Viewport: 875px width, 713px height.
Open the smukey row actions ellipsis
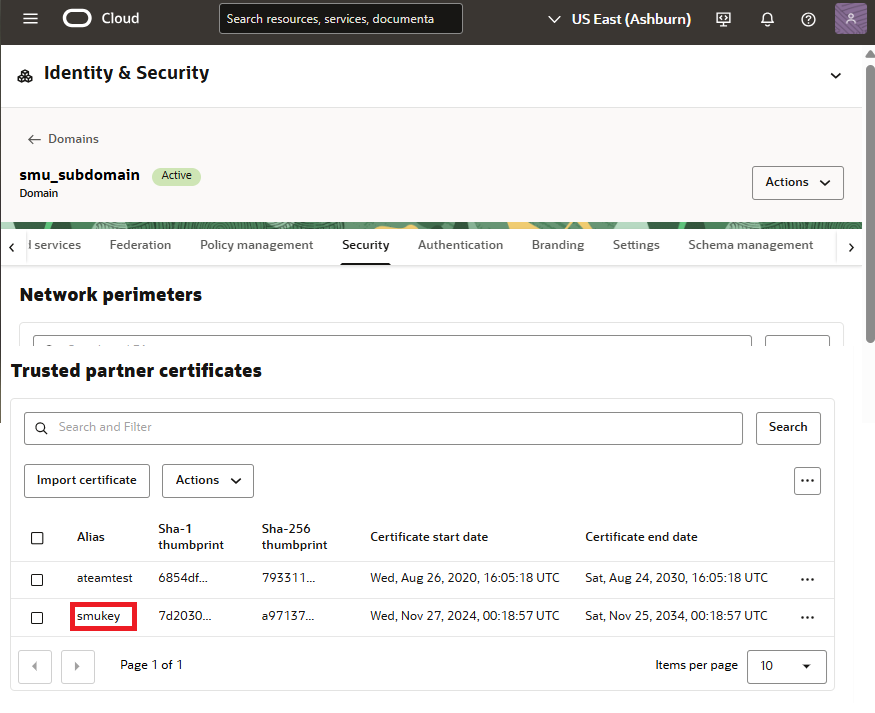click(x=807, y=617)
